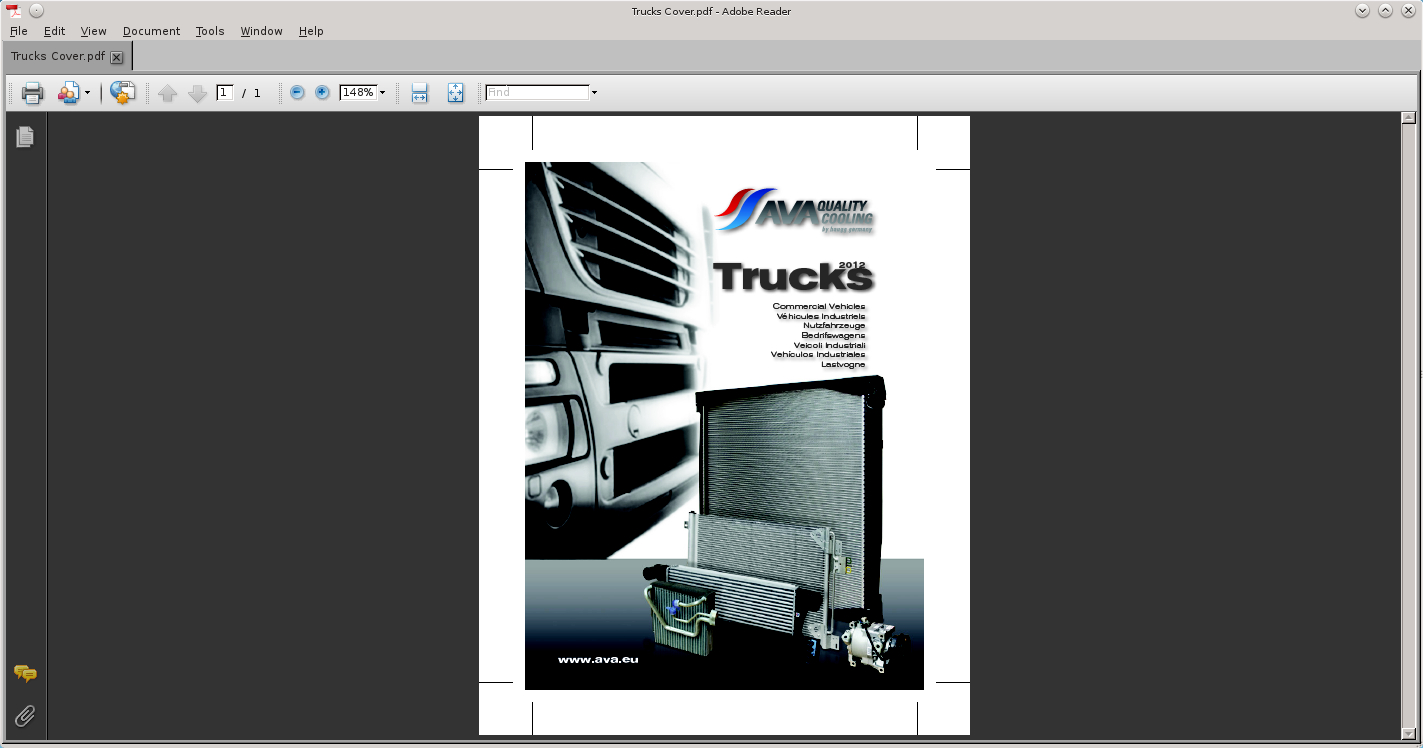Click the total page count '/ 1' label
Screen dimensions: 1423x748
tap(251, 93)
